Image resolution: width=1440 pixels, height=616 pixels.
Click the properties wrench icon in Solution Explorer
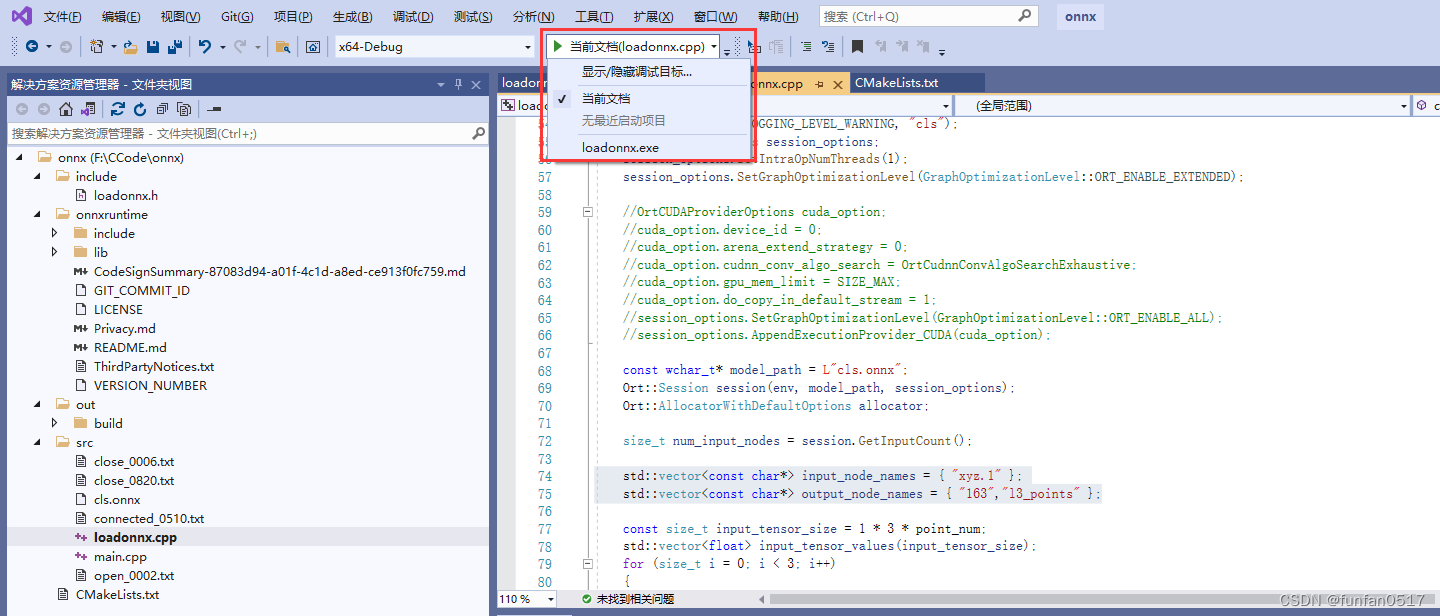214,109
